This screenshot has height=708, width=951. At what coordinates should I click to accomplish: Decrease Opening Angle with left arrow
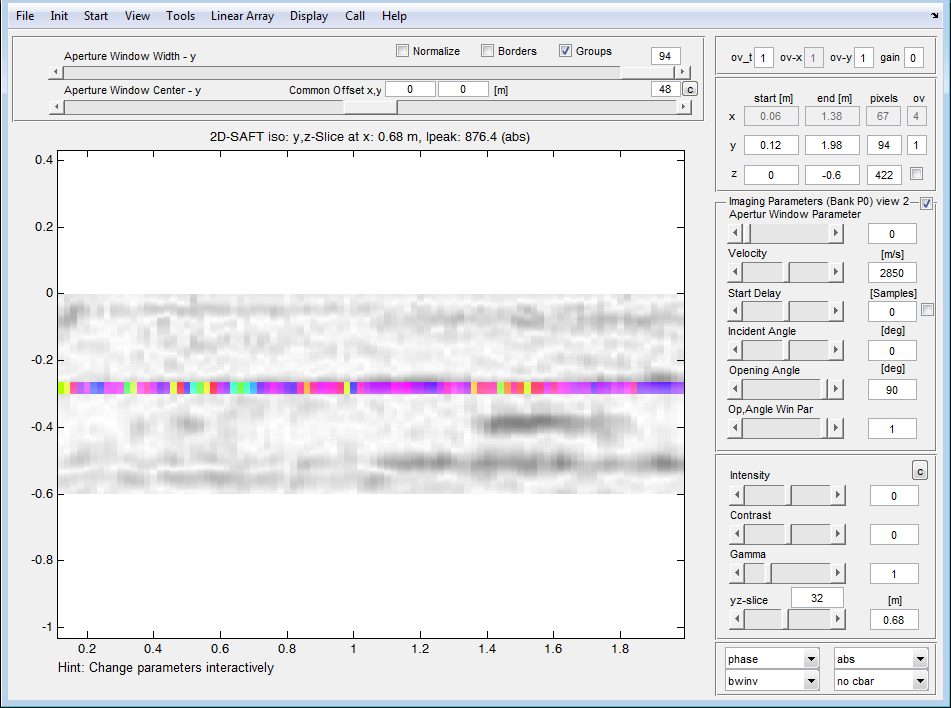[x=735, y=389]
